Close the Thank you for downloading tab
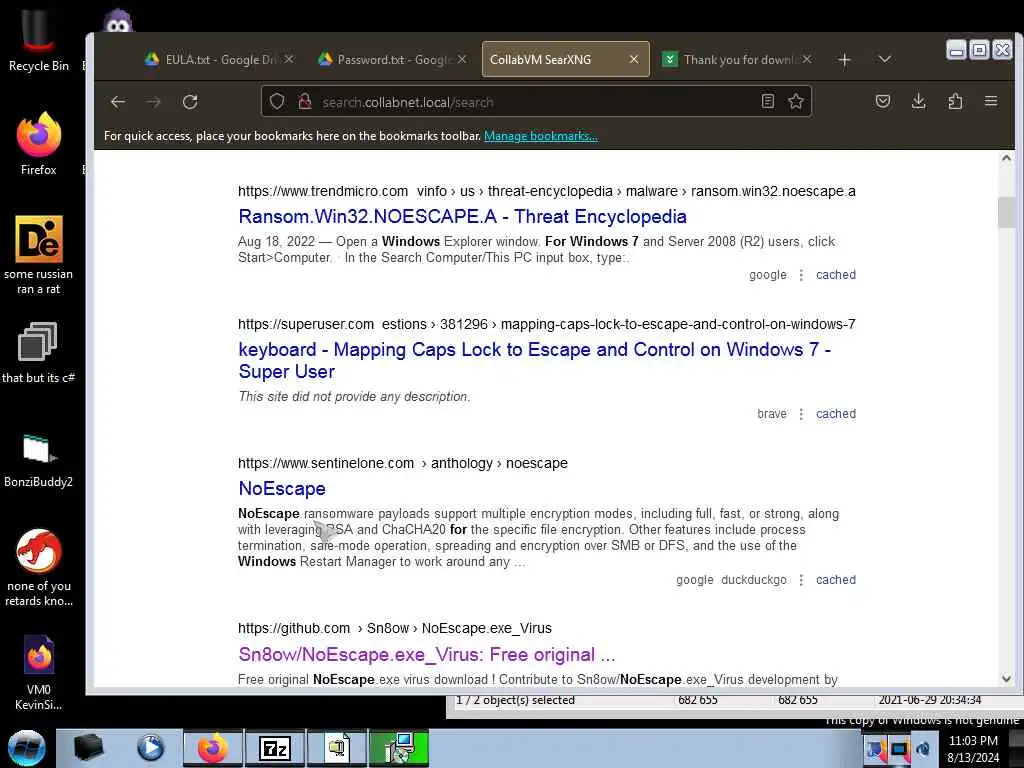Viewport: 1024px width, 768px height. pos(807,59)
